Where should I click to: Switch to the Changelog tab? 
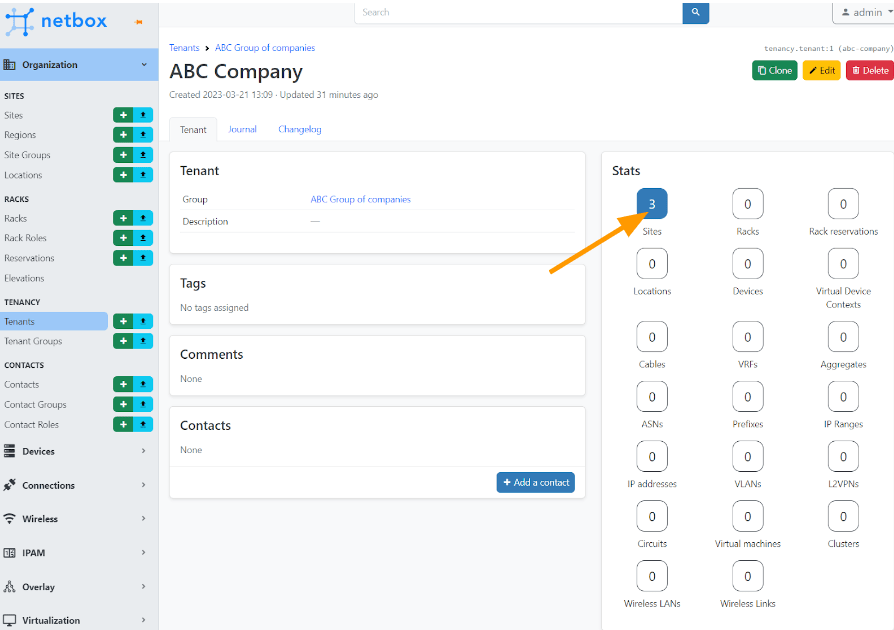[x=300, y=129]
